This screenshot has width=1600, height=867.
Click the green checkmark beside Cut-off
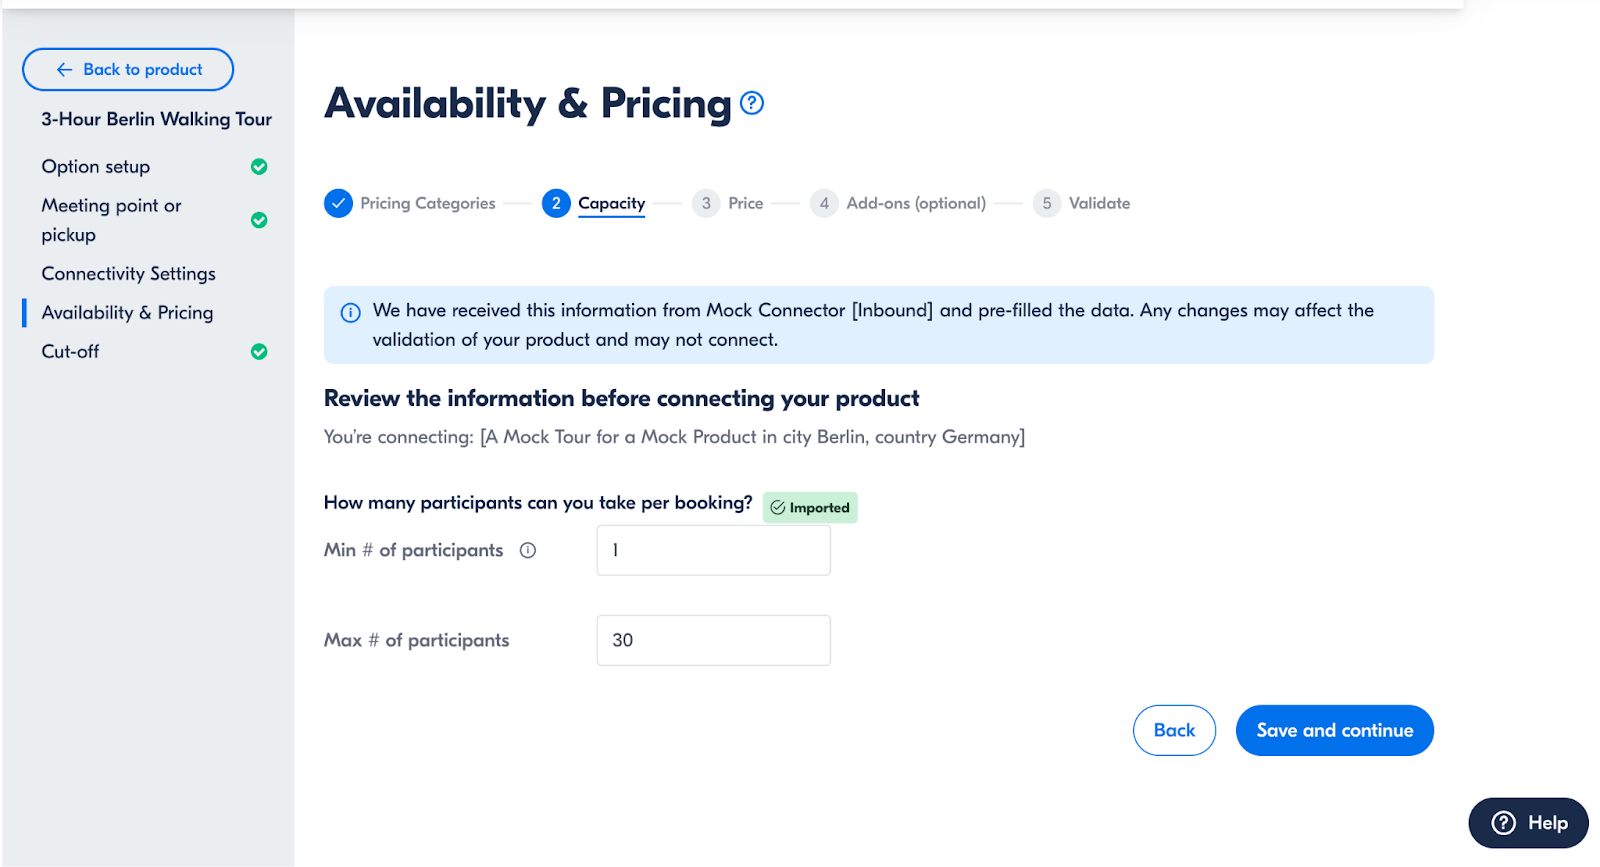[x=259, y=352]
